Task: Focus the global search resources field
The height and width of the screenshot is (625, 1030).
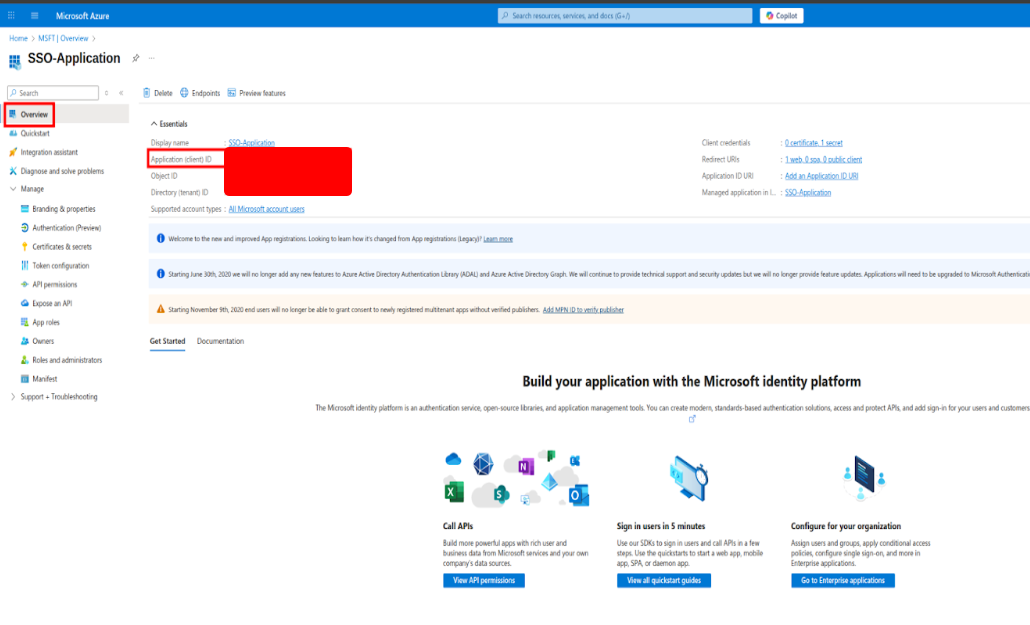Action: [625, 16]
